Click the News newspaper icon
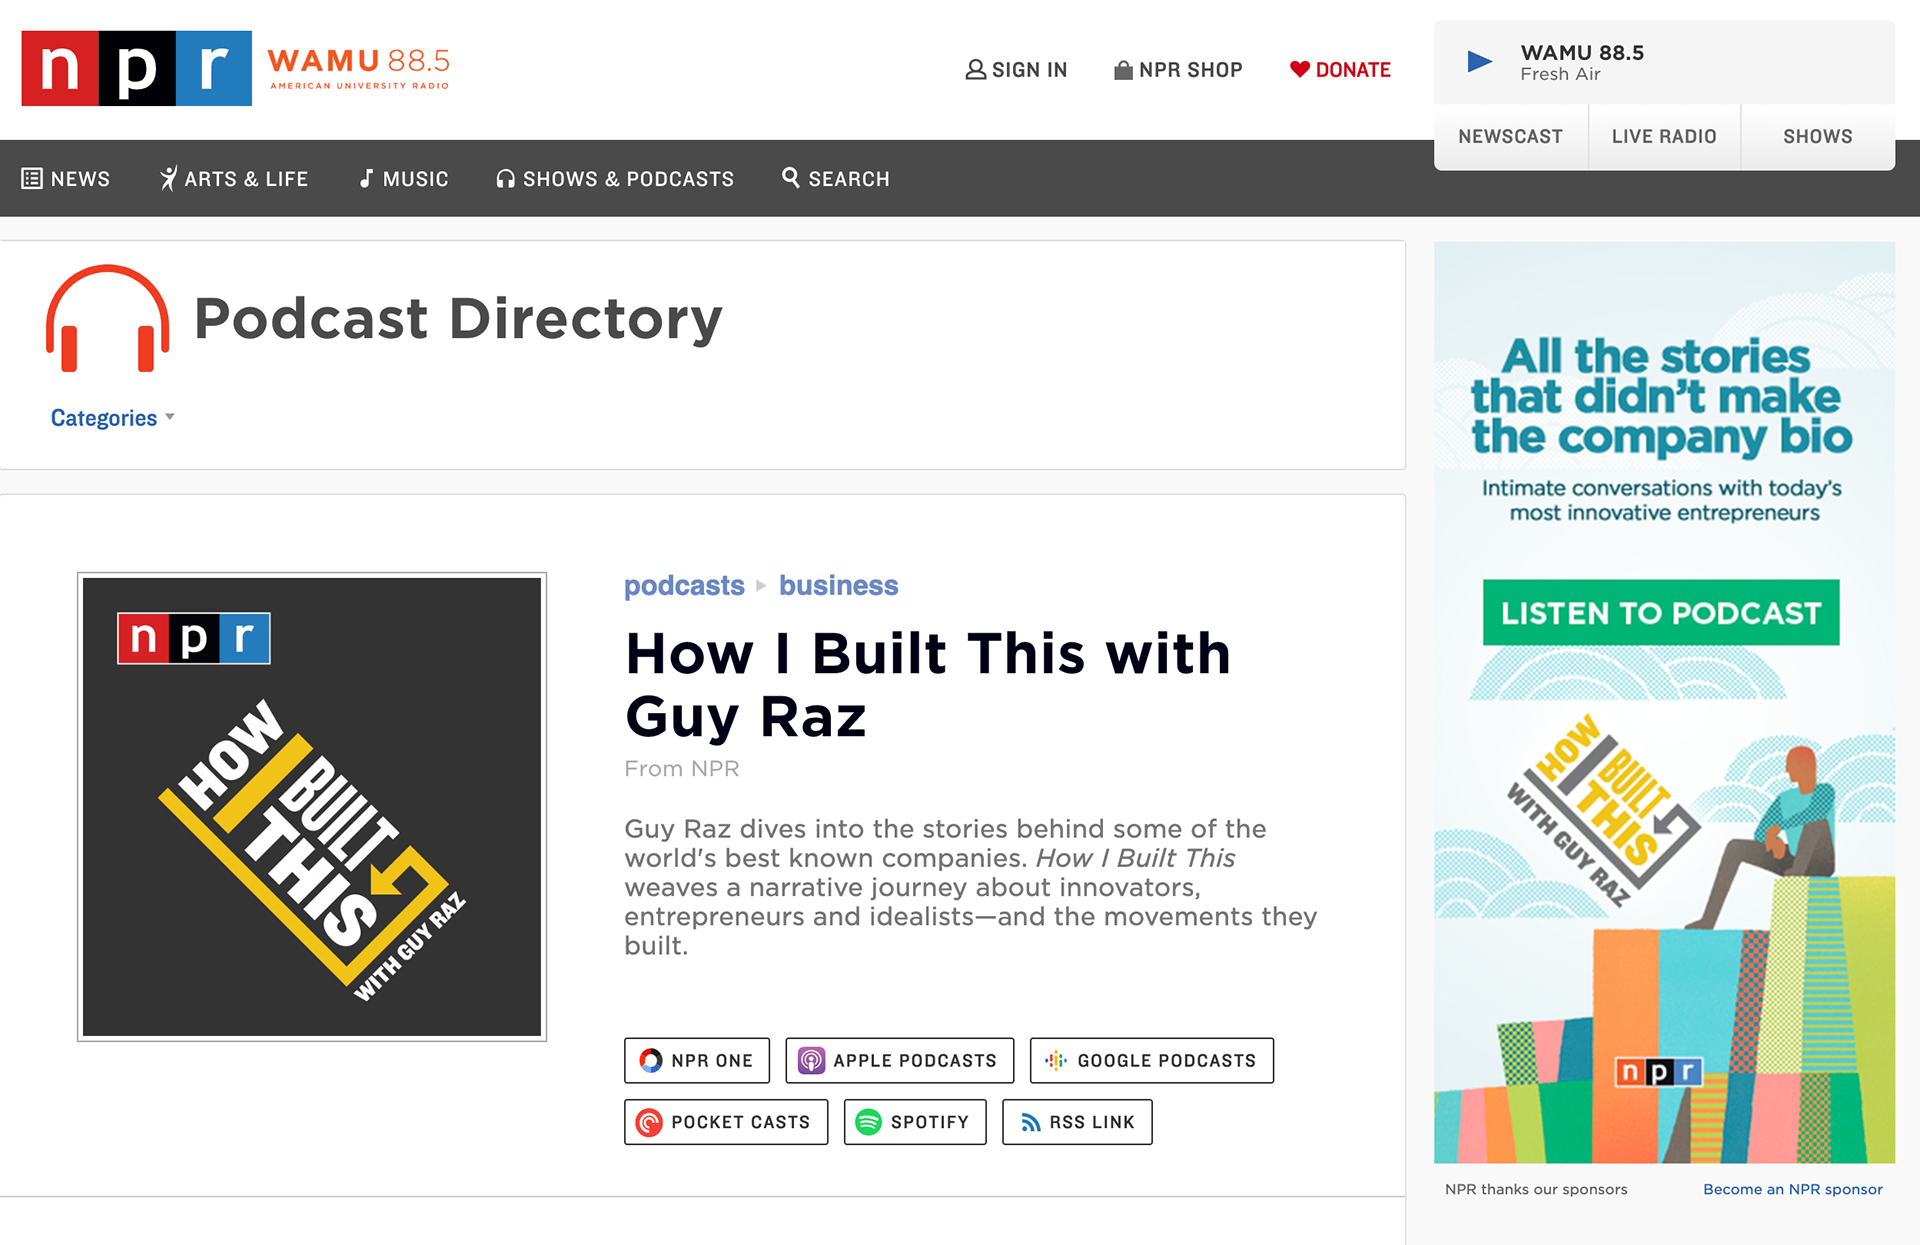The width and height of the screenshot is (1920, 1245). 32,178
